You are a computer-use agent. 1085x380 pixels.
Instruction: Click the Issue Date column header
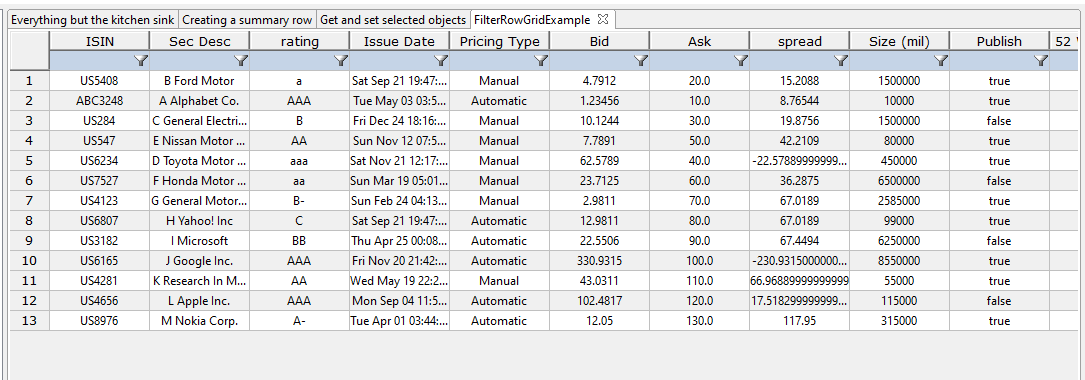399,42
